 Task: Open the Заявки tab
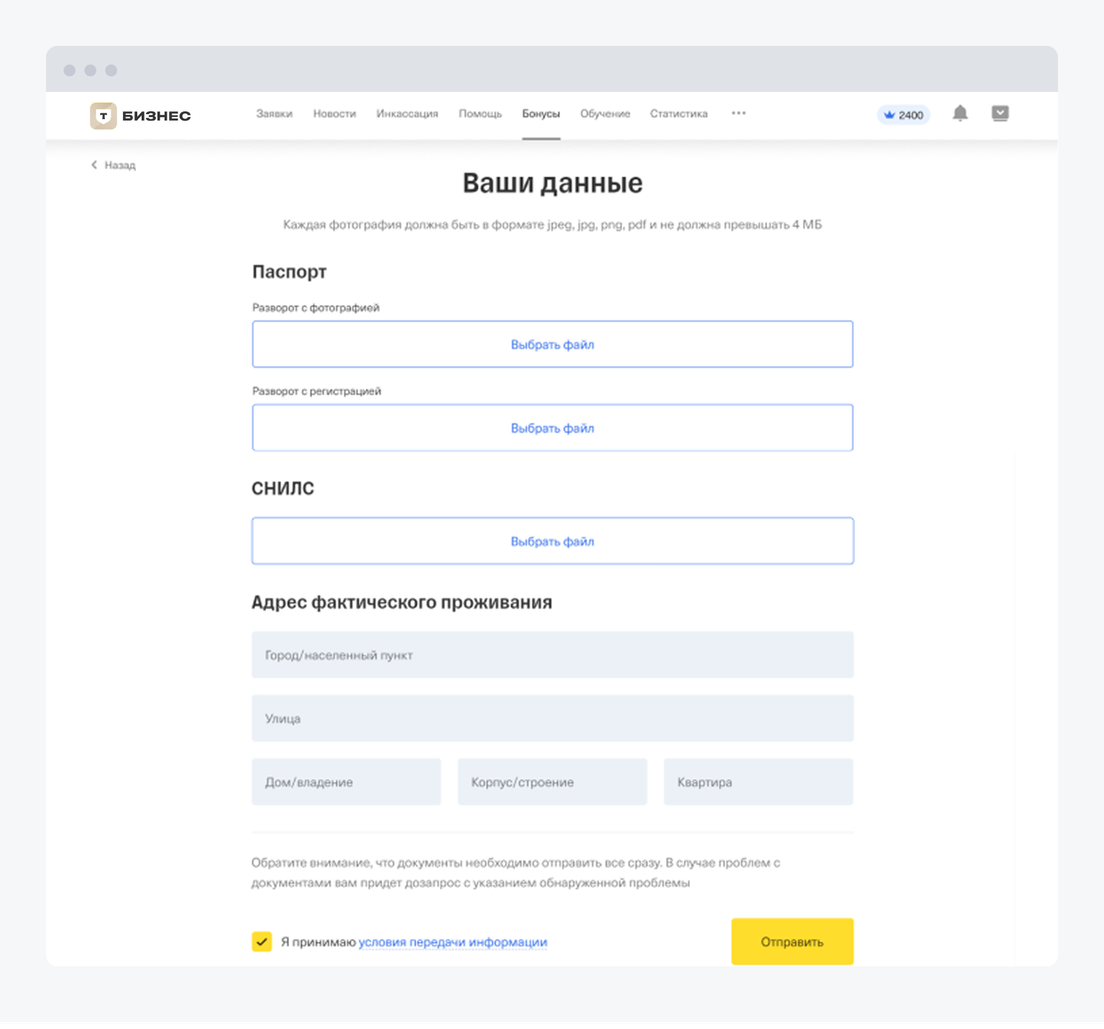(274, 114)
